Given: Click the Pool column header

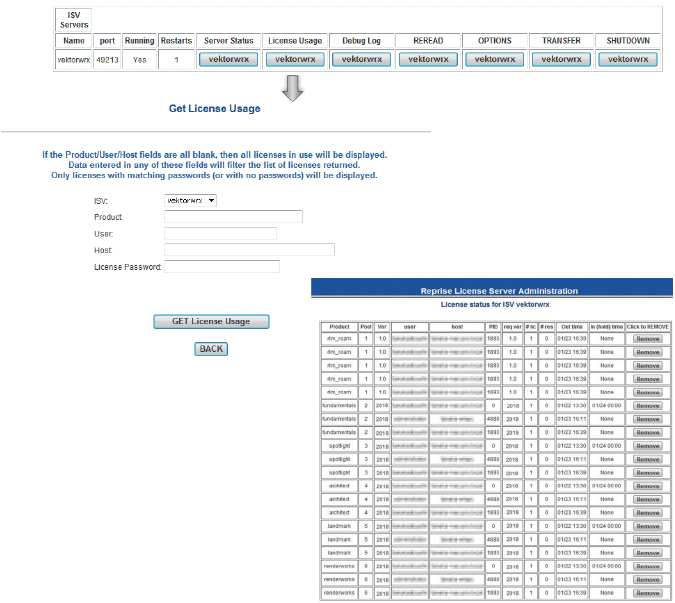Looking at the screenshot, I should coord(366,327).
